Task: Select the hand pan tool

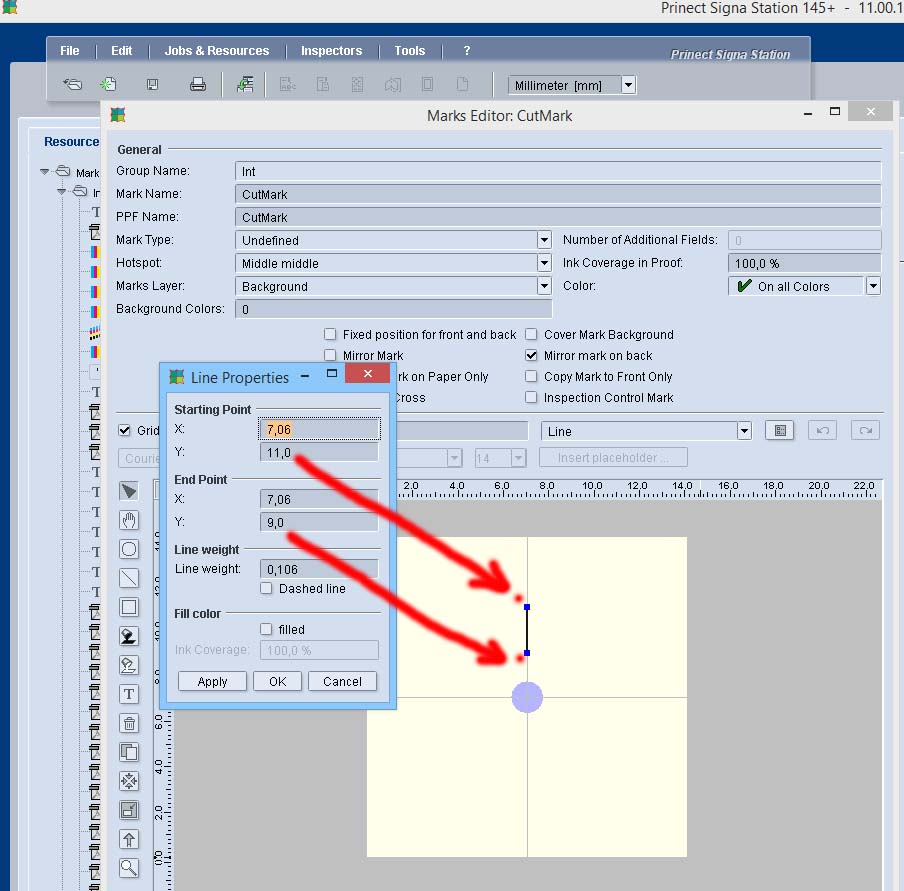Action: click(129, 520)
